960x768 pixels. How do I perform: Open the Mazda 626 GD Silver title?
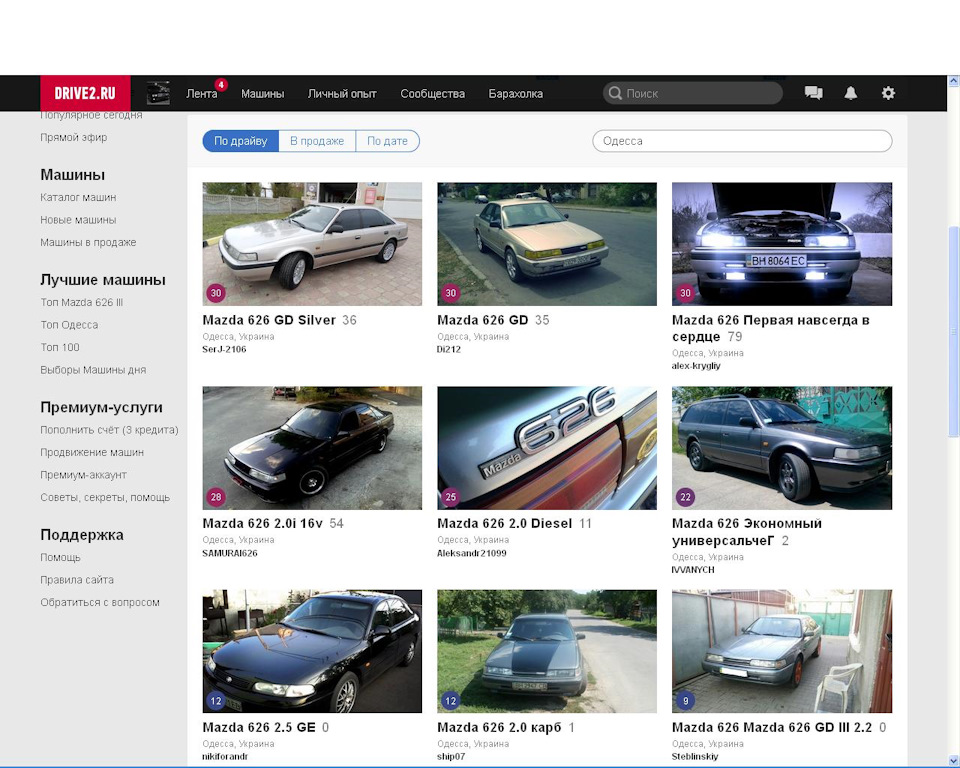269,320
